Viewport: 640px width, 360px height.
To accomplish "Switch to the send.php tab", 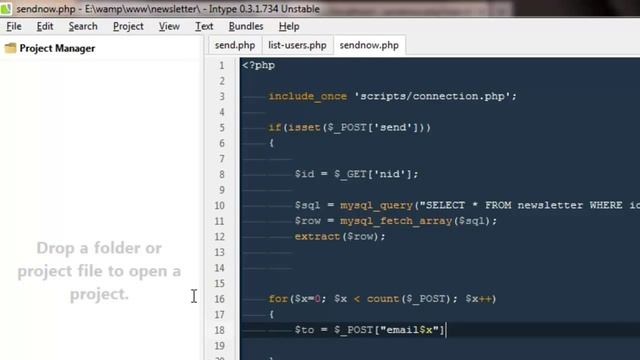I will tap(235, 45).
